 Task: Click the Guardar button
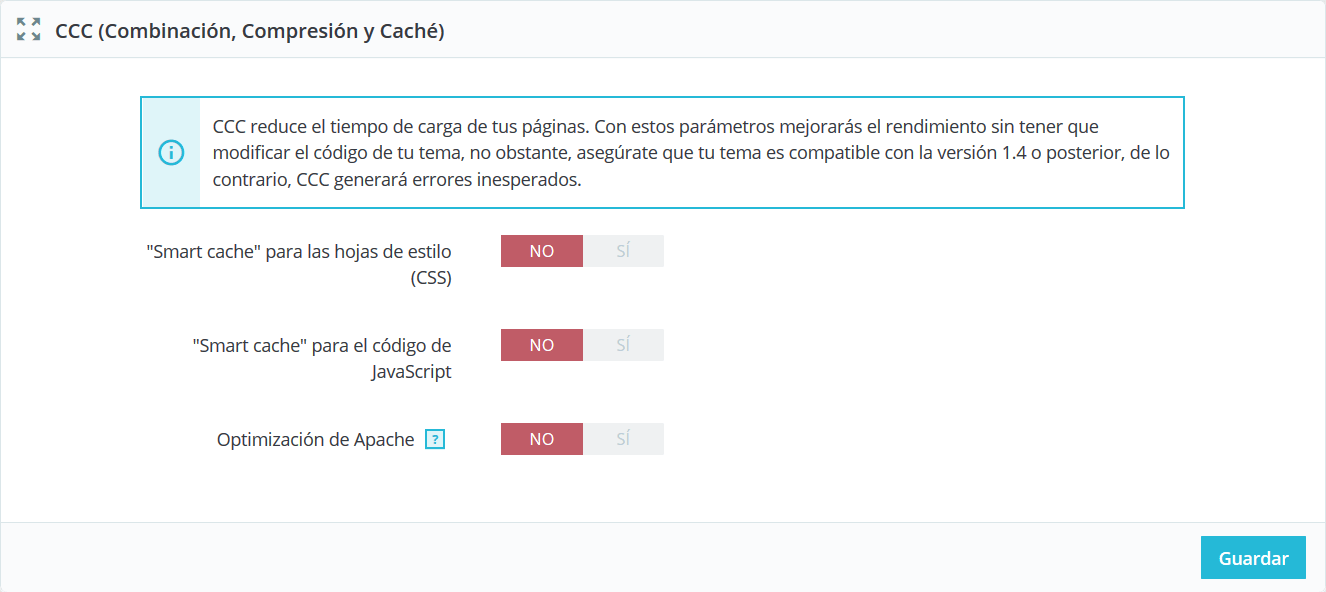coord(1253,558)
